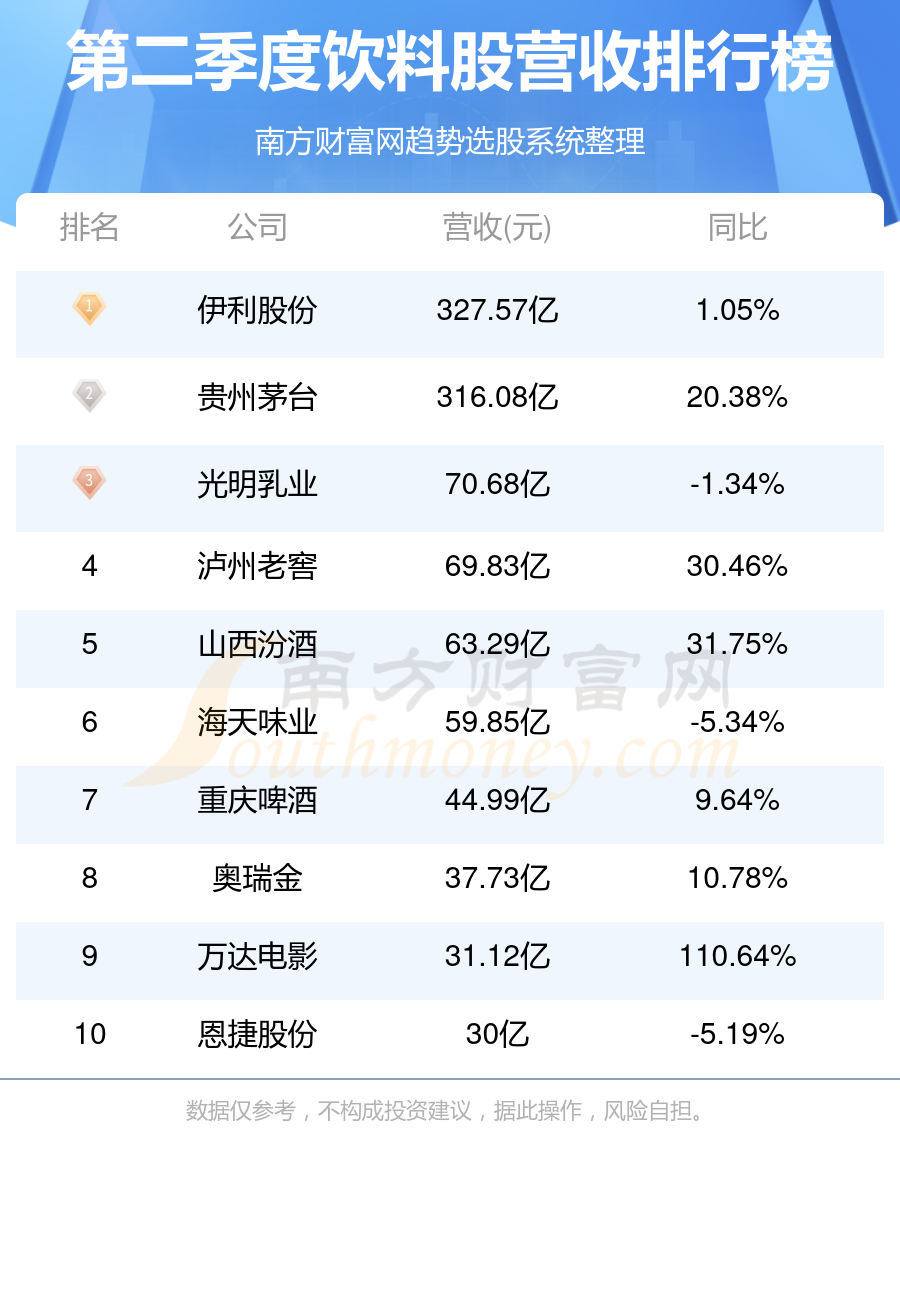The width and height of the screenshot is (900, 1300).
Task: Click the 奥瑞金 company name
Action: (x=258, y=878)
